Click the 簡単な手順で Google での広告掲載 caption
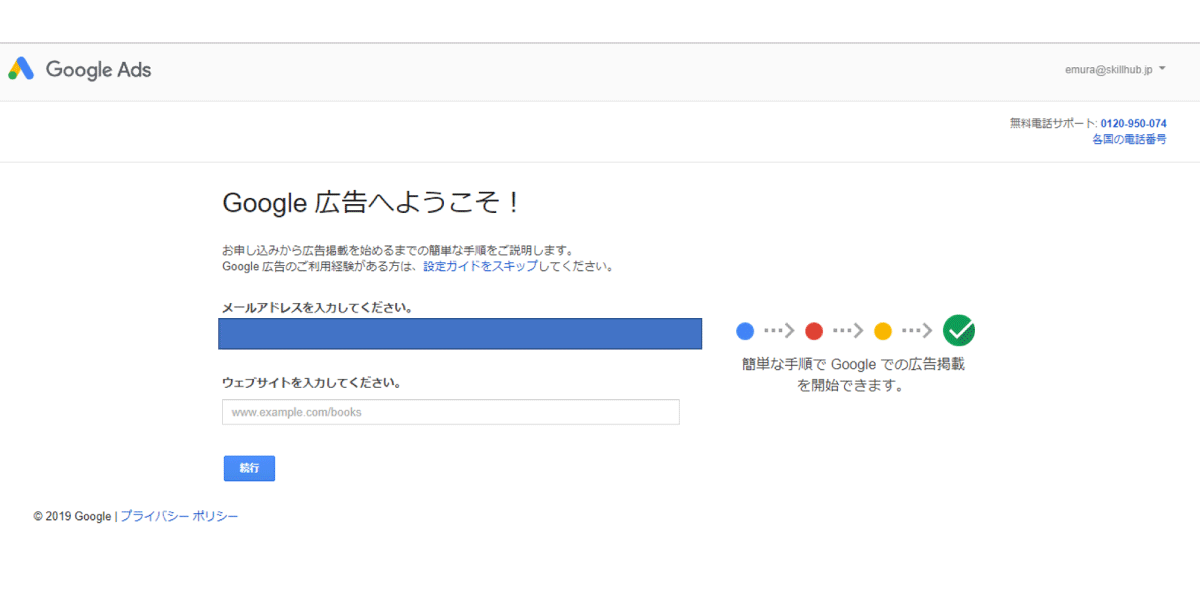Viewport: 1200px width, 600px height. 853,374
